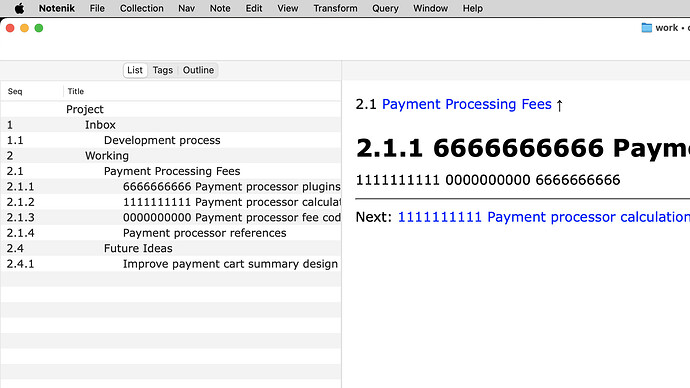Switch to the Outline tab
The height and width of the screenshot is (388, 690).
click(x=198, y=70)
